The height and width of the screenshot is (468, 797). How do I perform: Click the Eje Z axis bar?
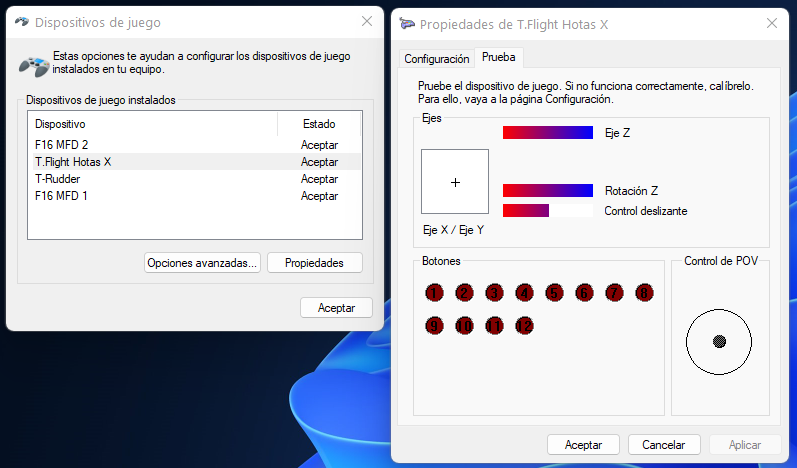click(548, 133)
